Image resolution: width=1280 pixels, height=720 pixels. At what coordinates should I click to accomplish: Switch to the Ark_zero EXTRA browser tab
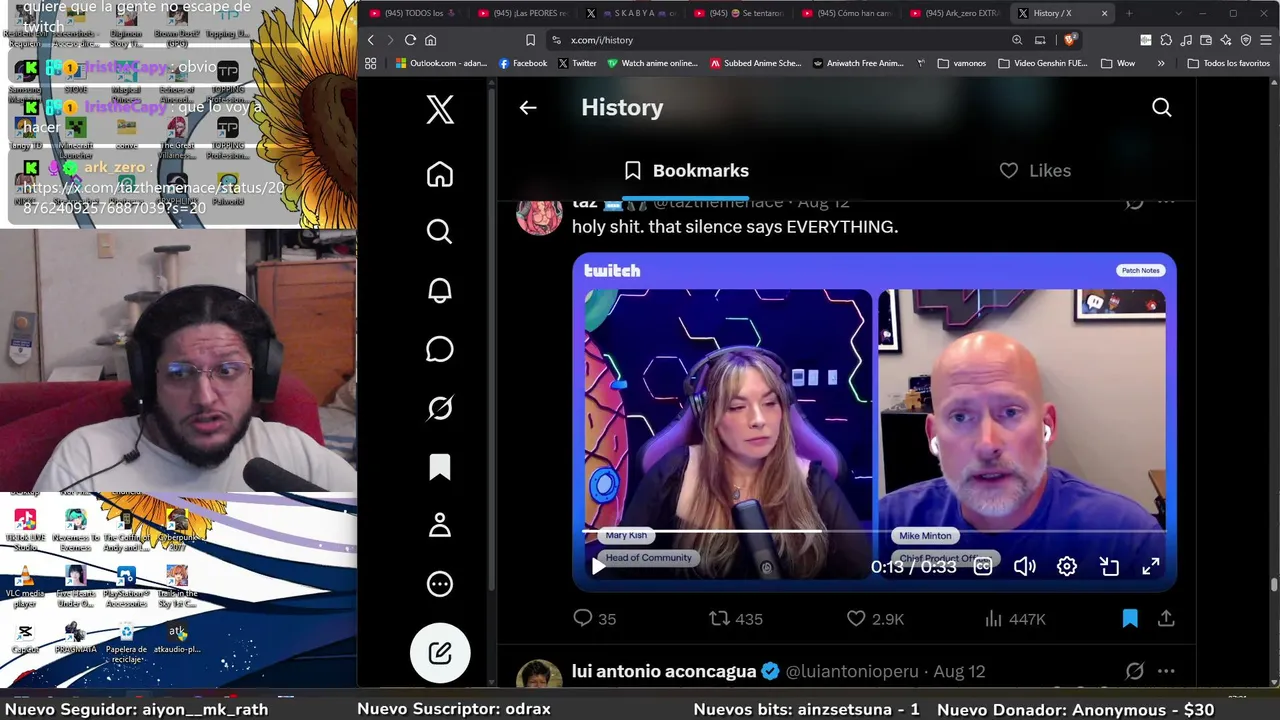point(955,13)
